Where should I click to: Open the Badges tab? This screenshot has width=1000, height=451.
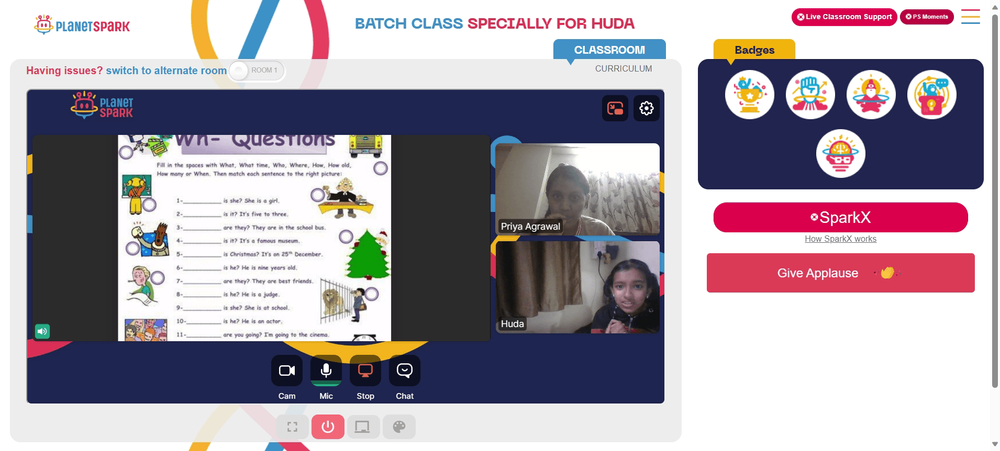(x=754, y=50)
